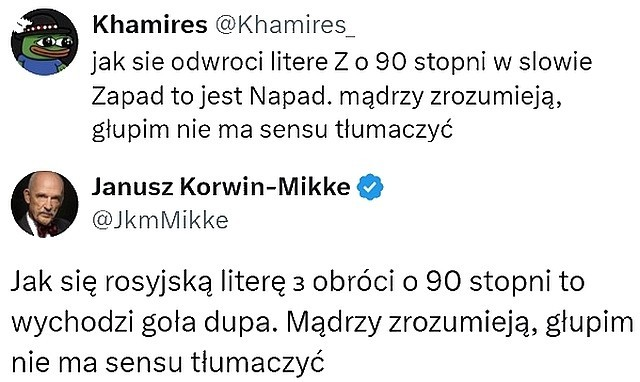Select 'głupim nie ma sensu tłumaczyć' in Khamires tweet
The height and width of the screenshot is (382, 640).
[272, 130]
